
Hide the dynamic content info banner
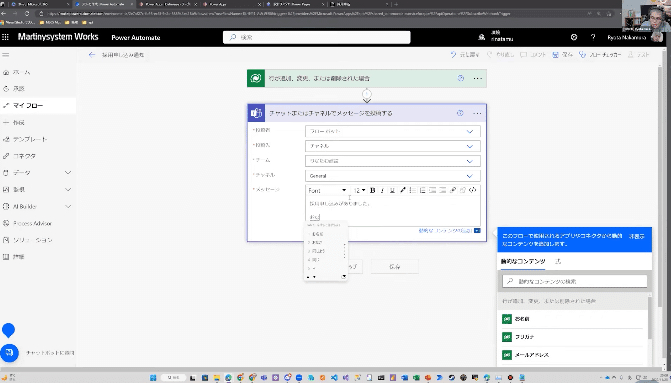coord(636,236)
